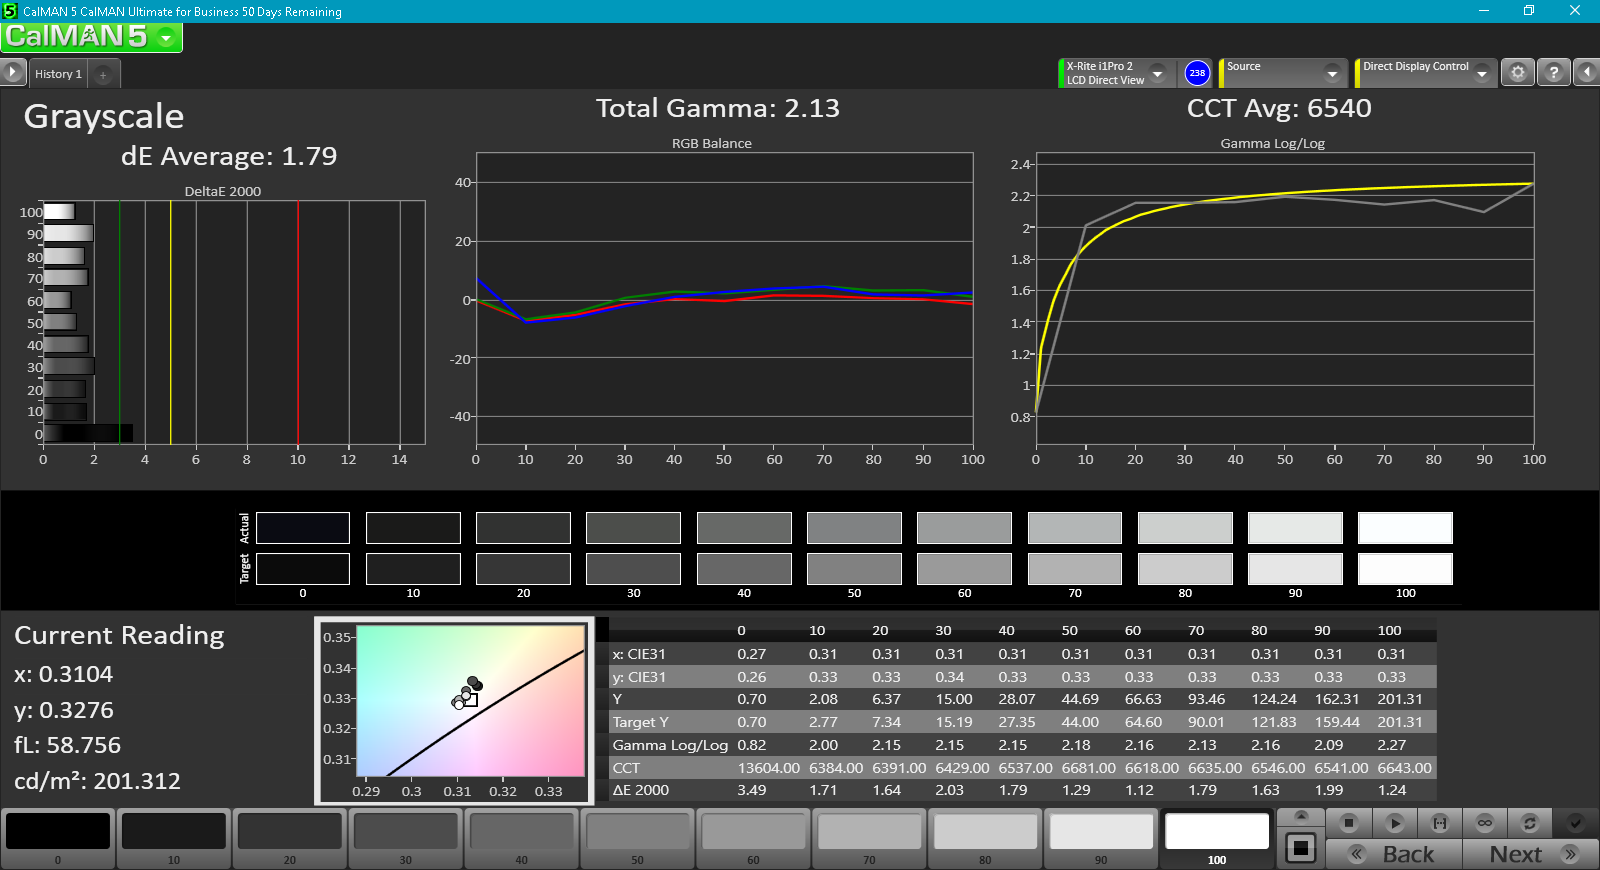1600x870 pixels.
Task: Click the Stop measurement icon
Action: point(1348,823)
